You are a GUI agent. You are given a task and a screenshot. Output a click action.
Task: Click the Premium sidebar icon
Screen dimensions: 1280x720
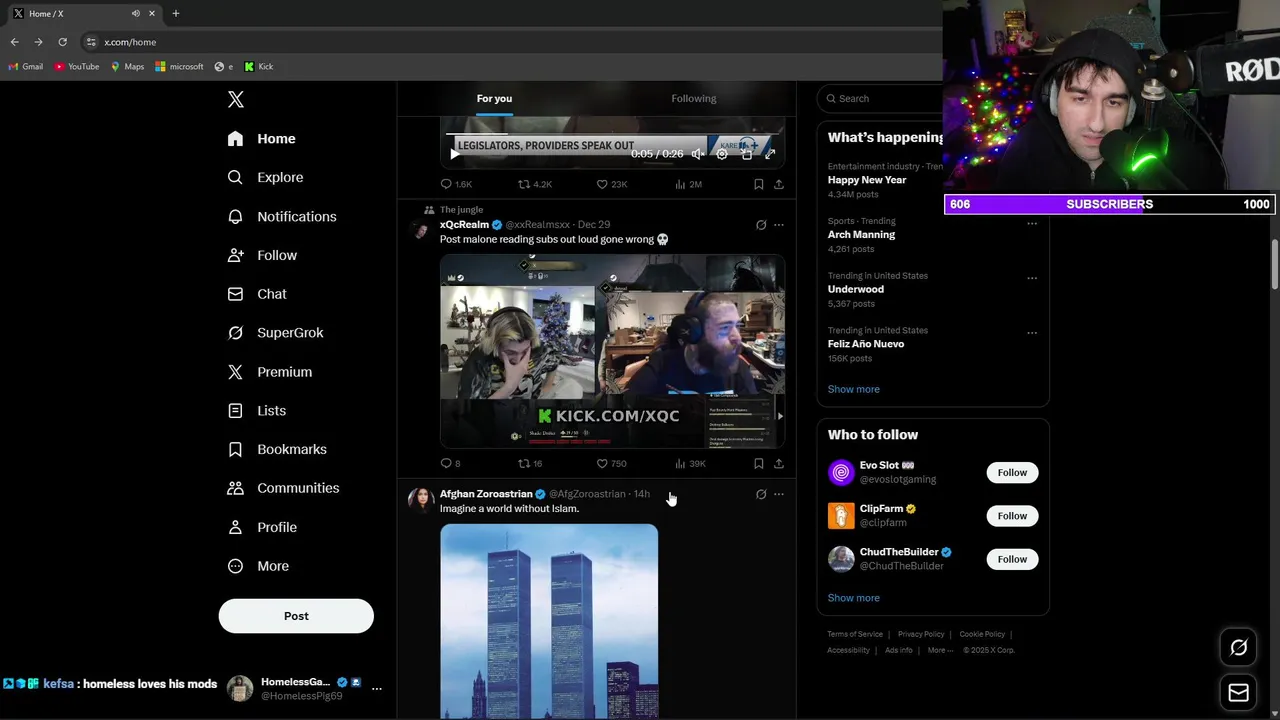click(235, 372)
